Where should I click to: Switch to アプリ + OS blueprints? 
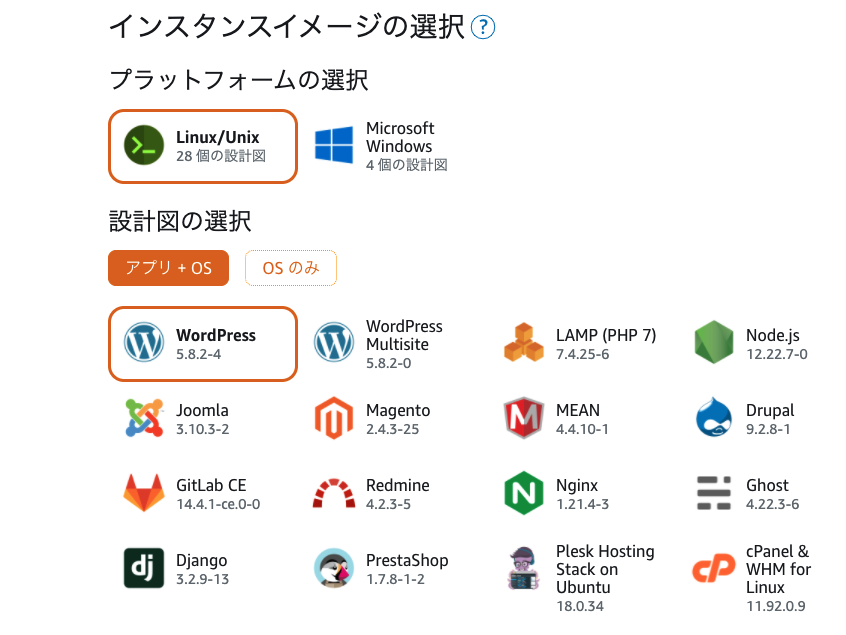[x=168, y=268]
